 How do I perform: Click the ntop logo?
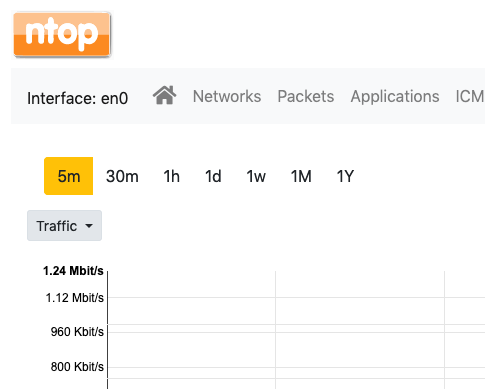(62, 35)
